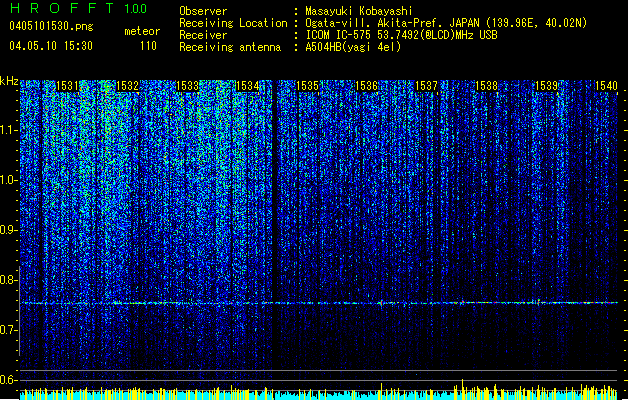Click the 1538 time marker
The image size is (629, 400).
click(x=487, y=86)
